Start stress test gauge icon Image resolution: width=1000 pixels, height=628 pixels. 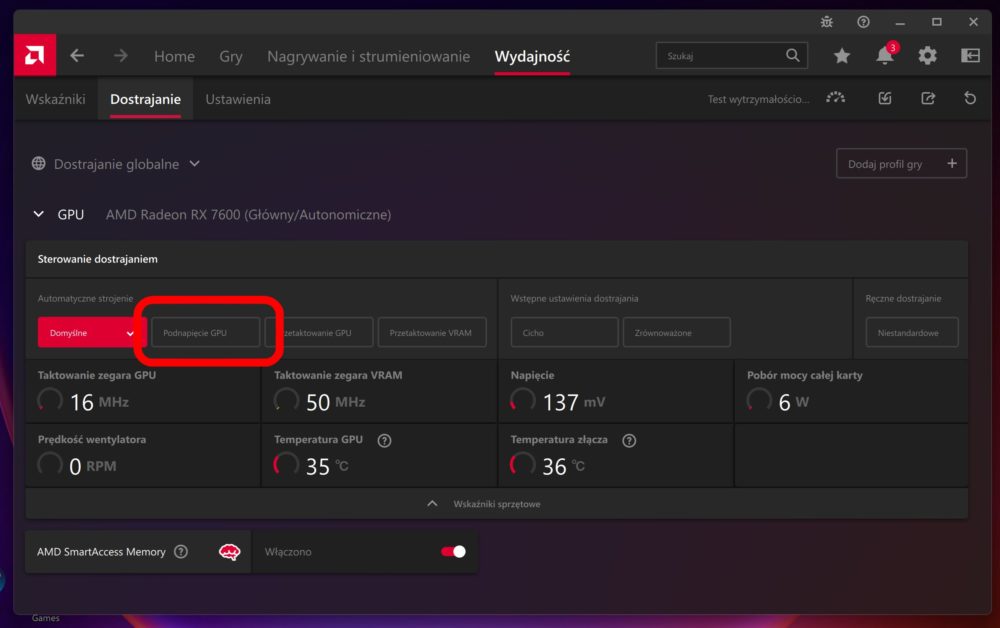(835, 98)
